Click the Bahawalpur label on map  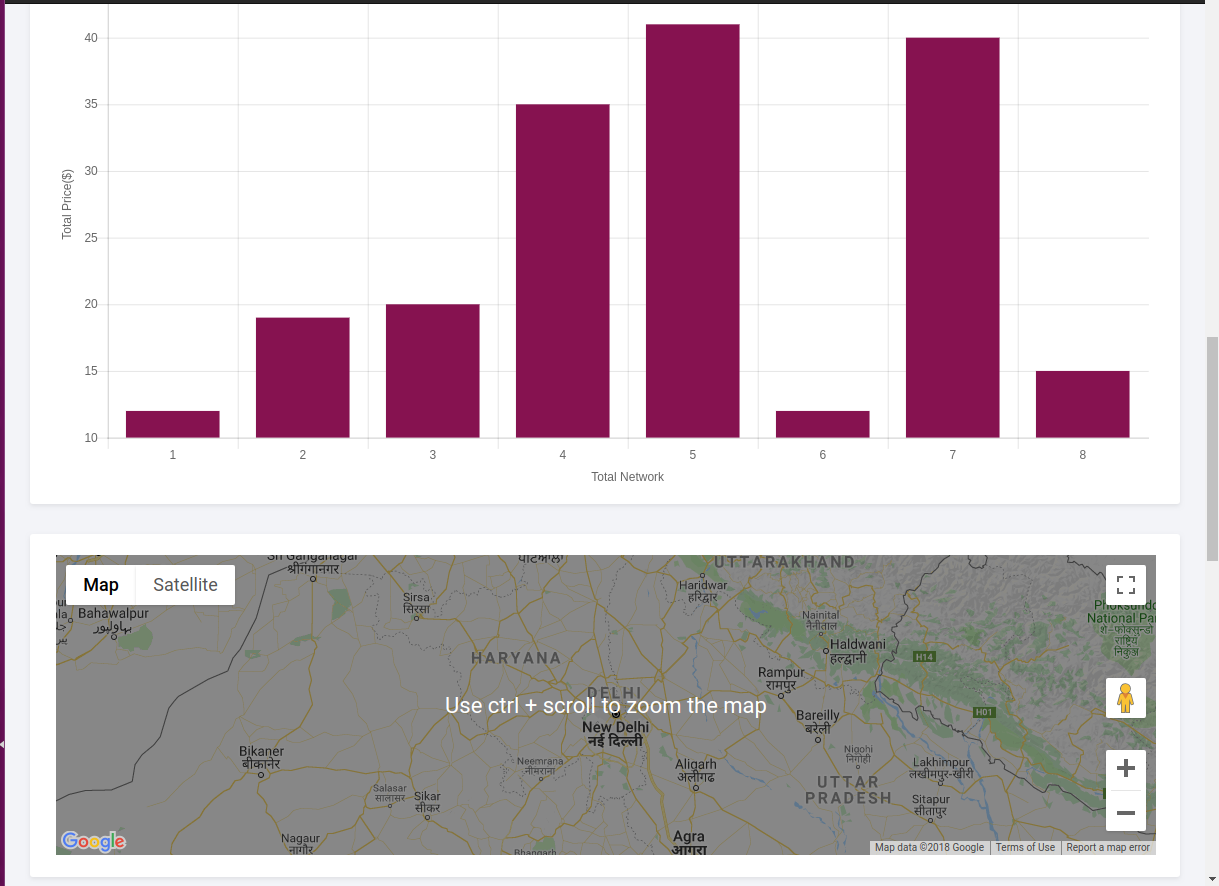pyautogui.click(x=113, y=620)
